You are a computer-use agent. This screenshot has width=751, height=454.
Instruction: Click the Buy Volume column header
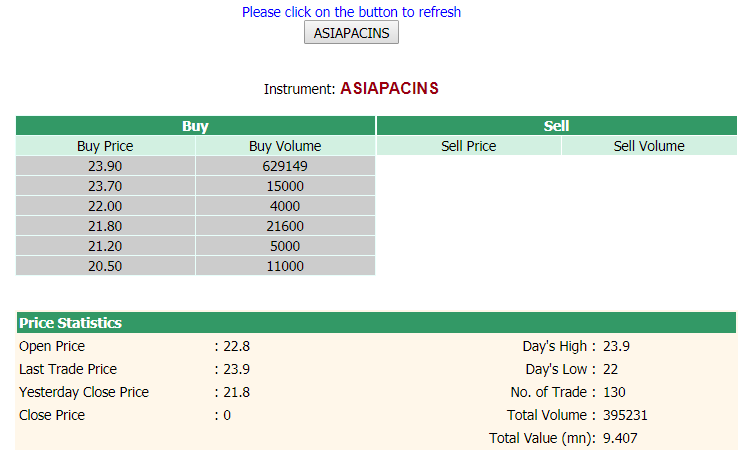pyautogui.click(x=285, y=146)
